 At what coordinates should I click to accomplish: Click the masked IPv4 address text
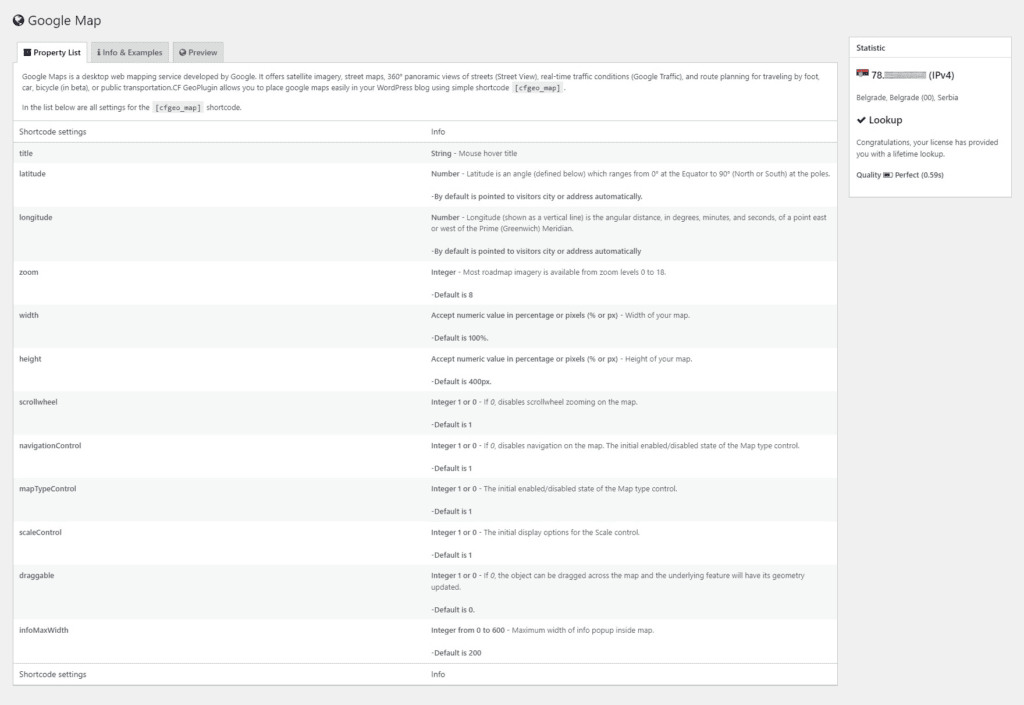tap(912, 75)
